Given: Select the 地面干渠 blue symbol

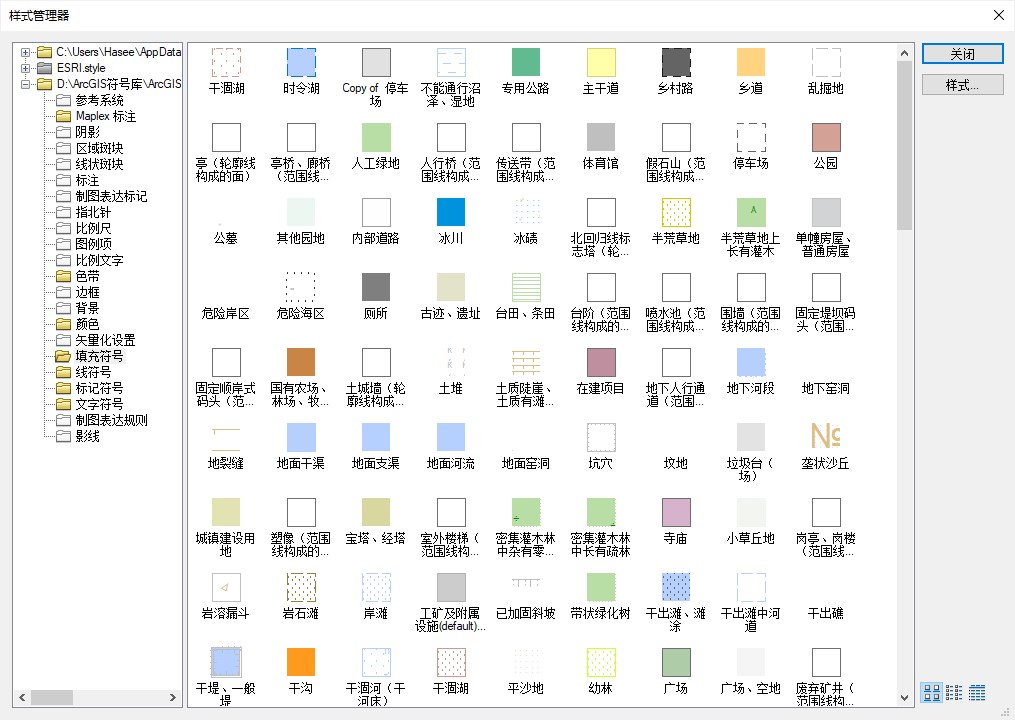Looking at the screenshot, I should (301, 438).
